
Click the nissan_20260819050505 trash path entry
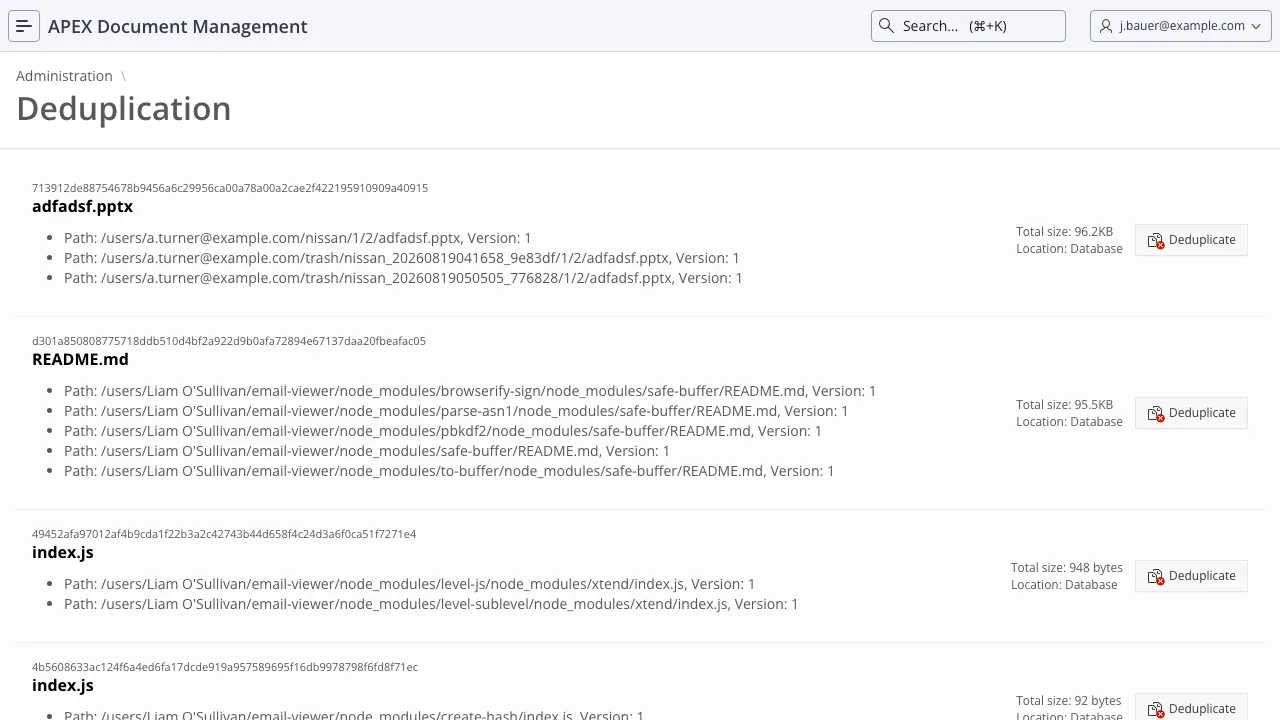click(x=403, y=278)
